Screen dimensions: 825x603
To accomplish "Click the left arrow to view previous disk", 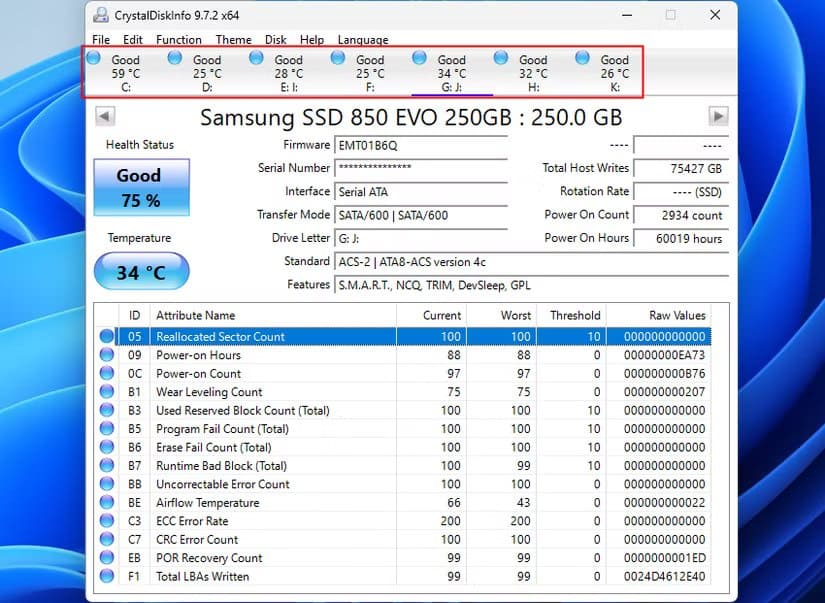I will 105,115.
